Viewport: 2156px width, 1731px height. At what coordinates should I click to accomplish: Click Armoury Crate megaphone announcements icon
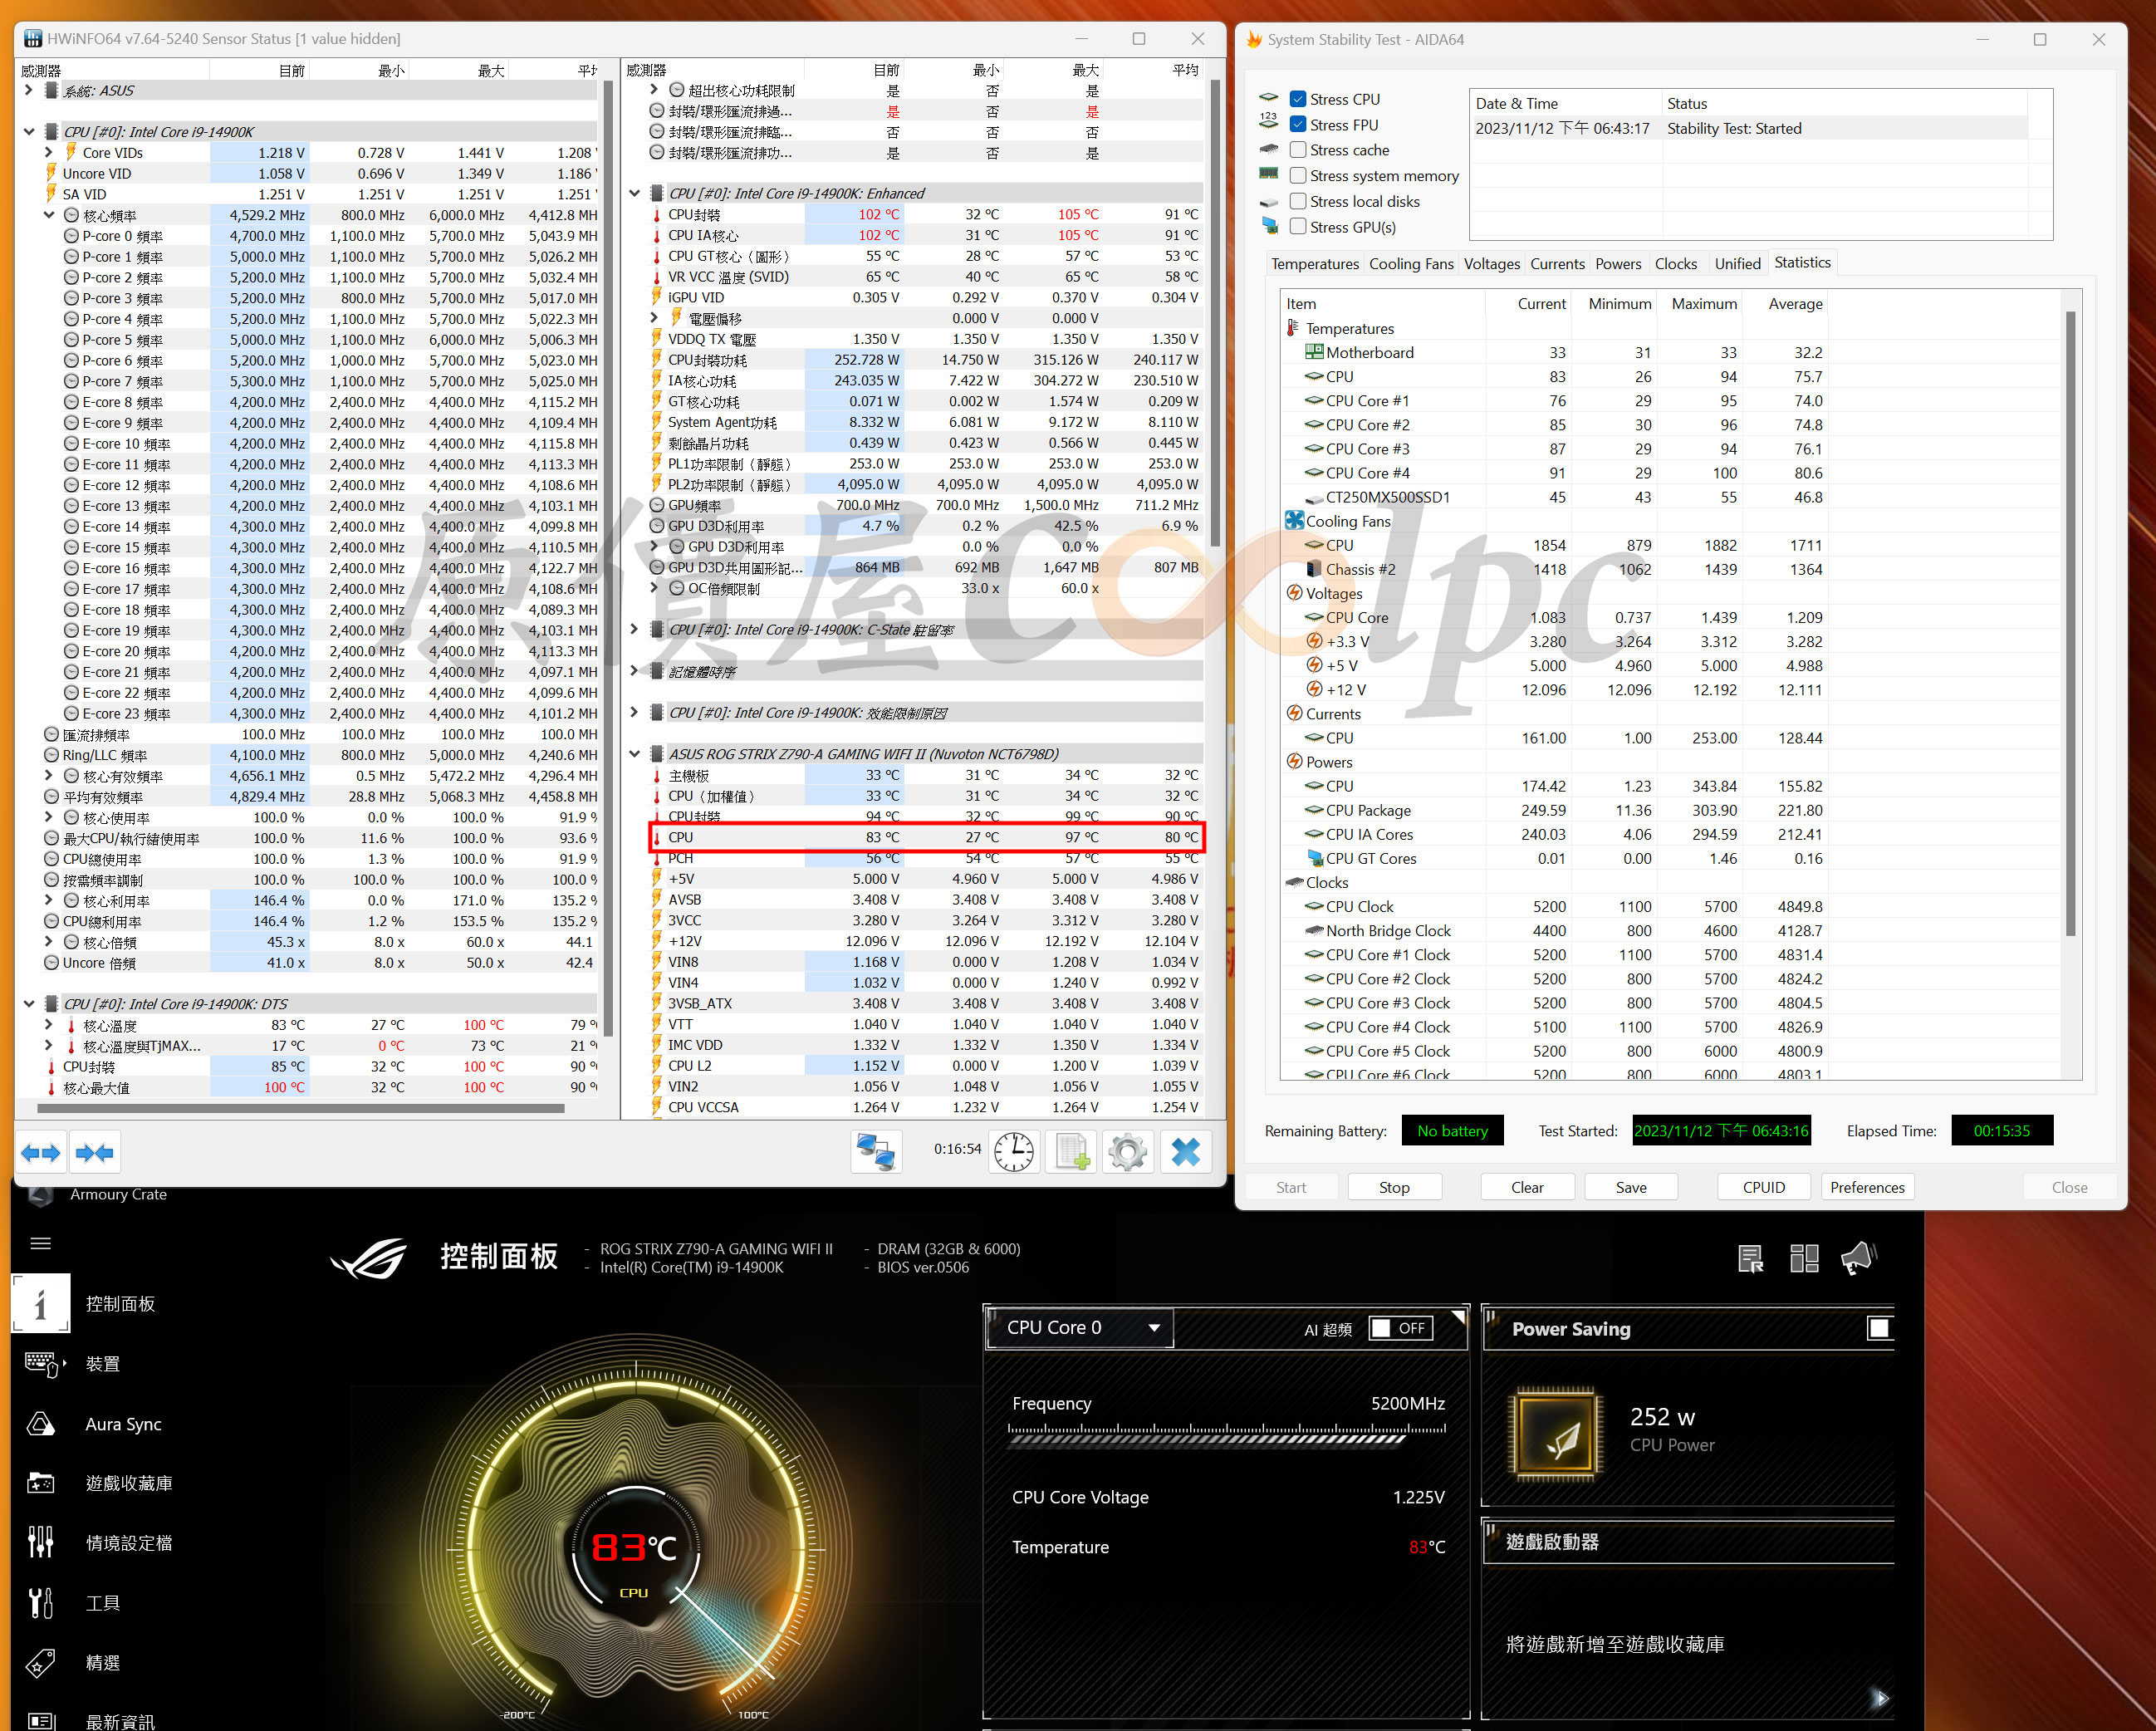(x=1859, y=1258)
